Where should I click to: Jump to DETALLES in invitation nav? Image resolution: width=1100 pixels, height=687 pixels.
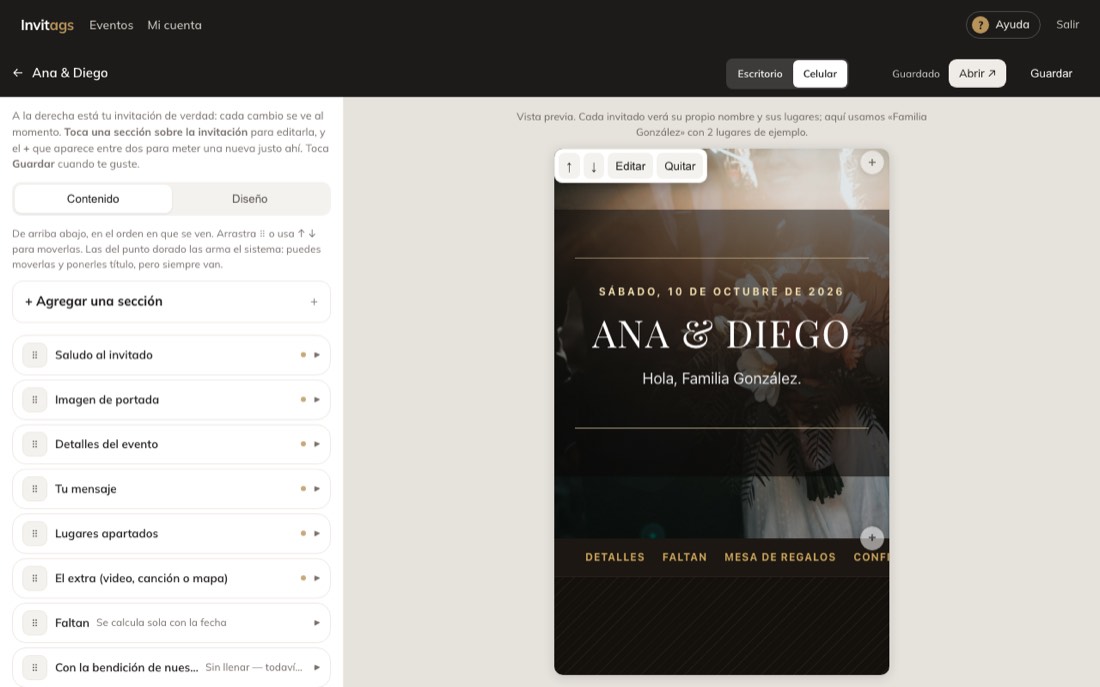[615, 557]
